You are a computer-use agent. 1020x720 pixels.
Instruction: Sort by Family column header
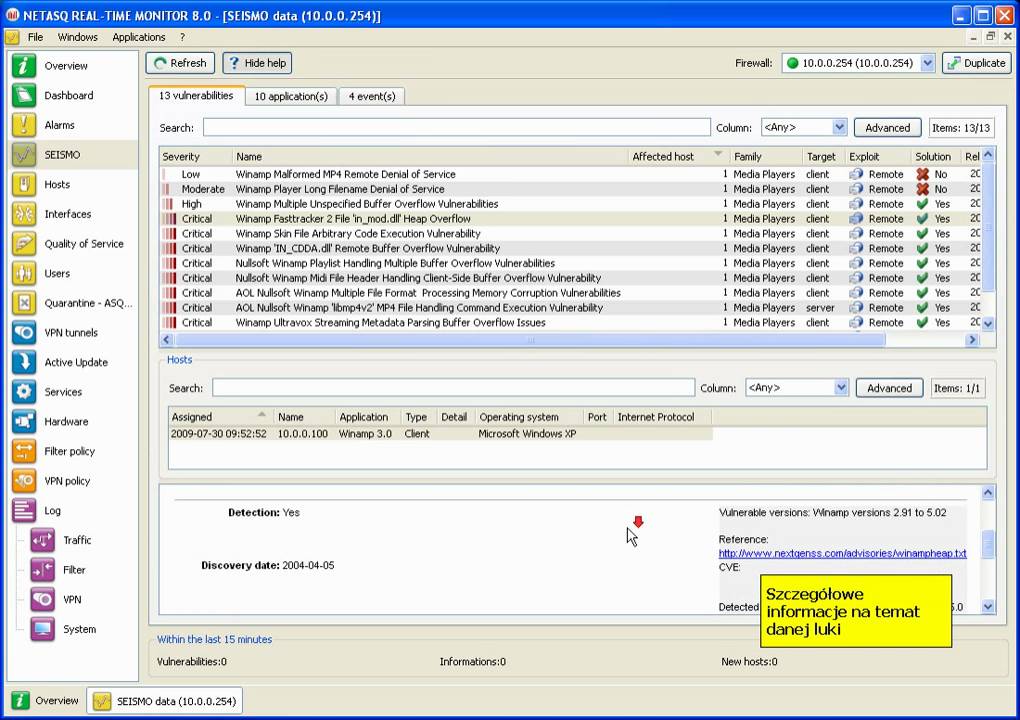(766, 157)
